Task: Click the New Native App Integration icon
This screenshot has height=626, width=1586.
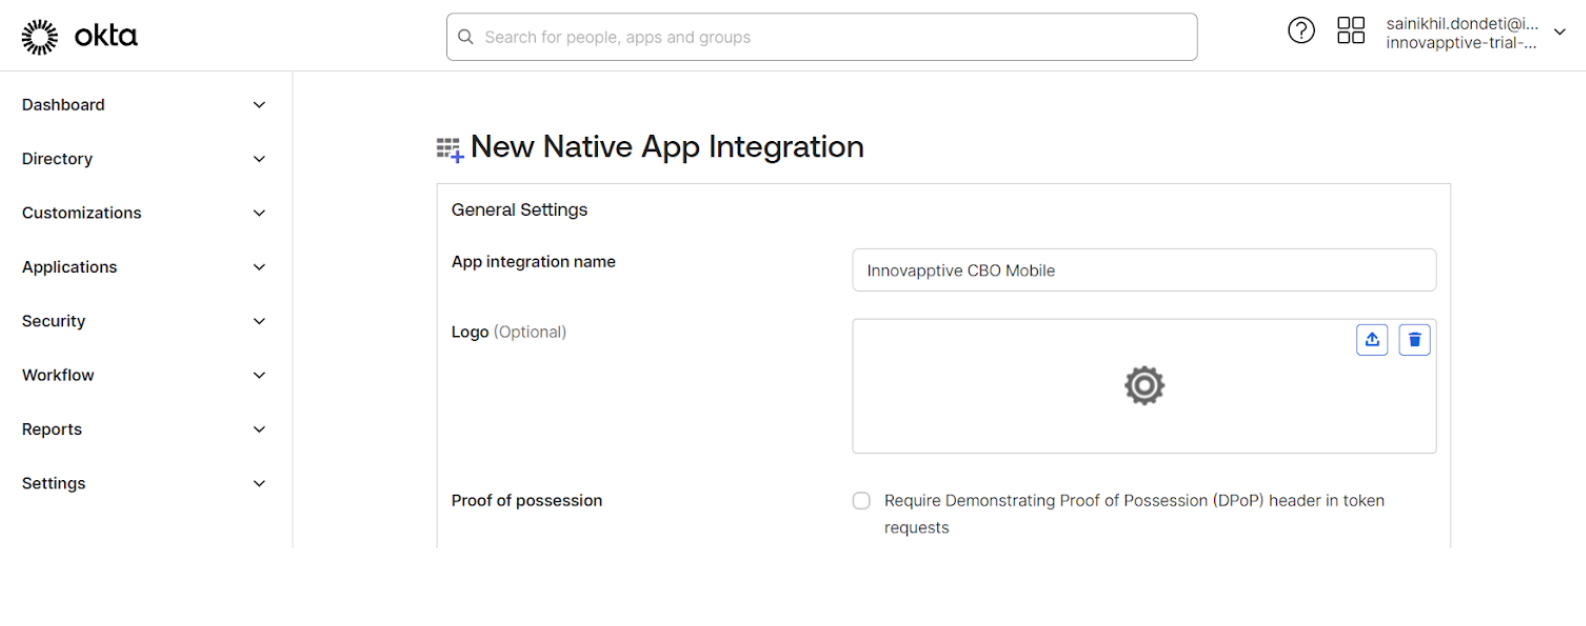Action: pyautogui.click(x=450, y=150)
